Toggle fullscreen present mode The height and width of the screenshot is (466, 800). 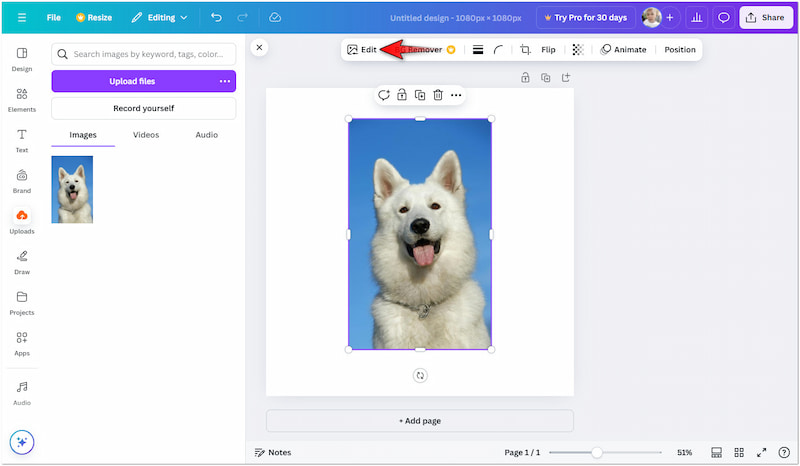coord(761,452)
